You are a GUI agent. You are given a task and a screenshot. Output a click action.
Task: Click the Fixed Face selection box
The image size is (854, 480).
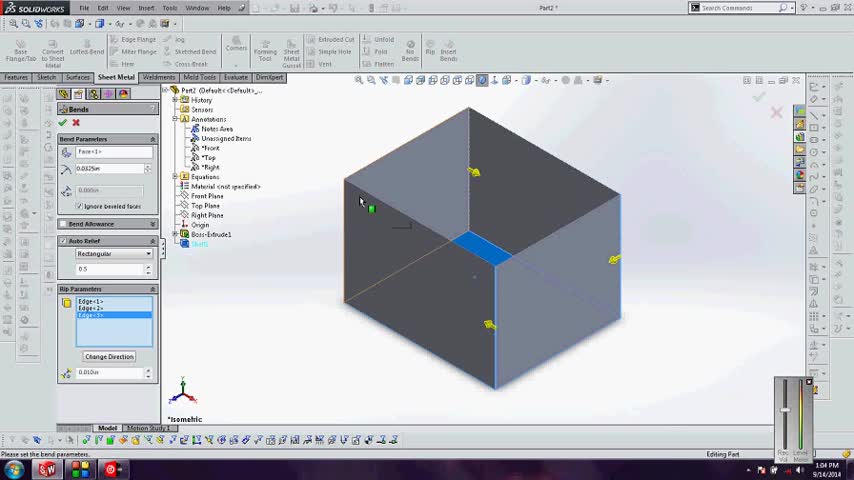(x=114, y=152)
